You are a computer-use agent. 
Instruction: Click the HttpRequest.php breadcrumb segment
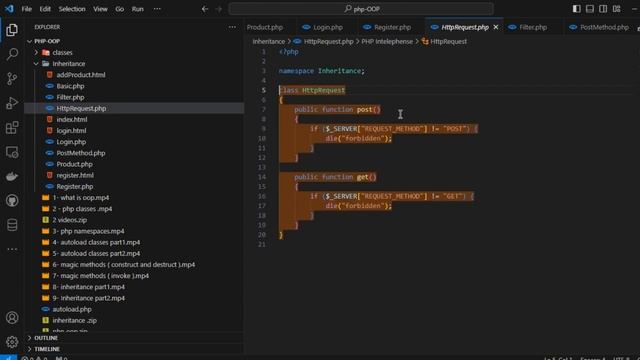pyautogui.click(x=328, y=41)
